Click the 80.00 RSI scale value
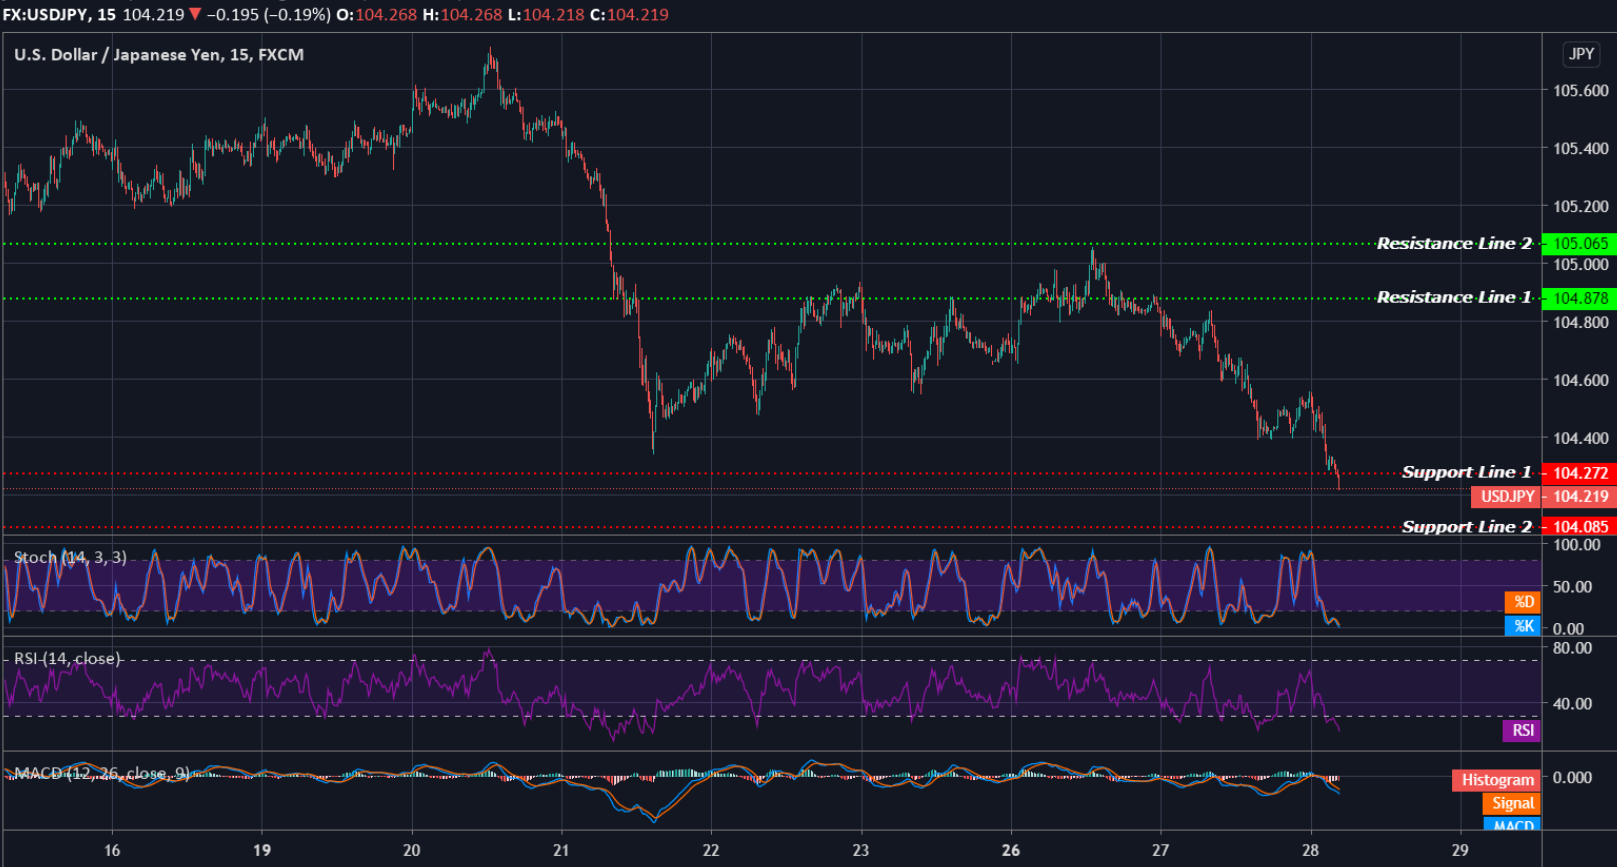This screenshot has height=867, width=1617. pos(1573,648)
